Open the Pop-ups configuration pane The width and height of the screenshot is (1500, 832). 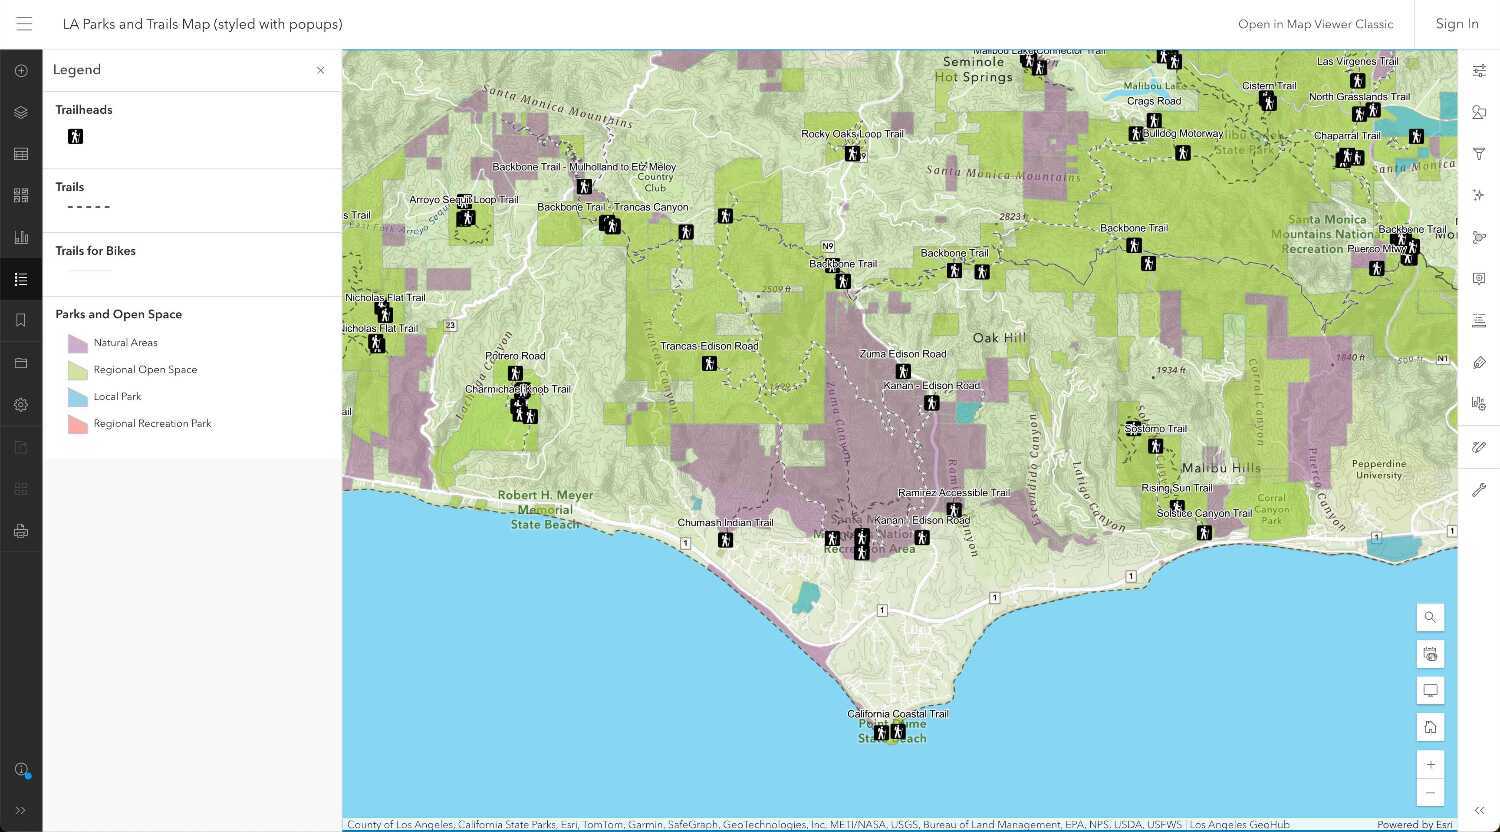tap(1479, 279)
